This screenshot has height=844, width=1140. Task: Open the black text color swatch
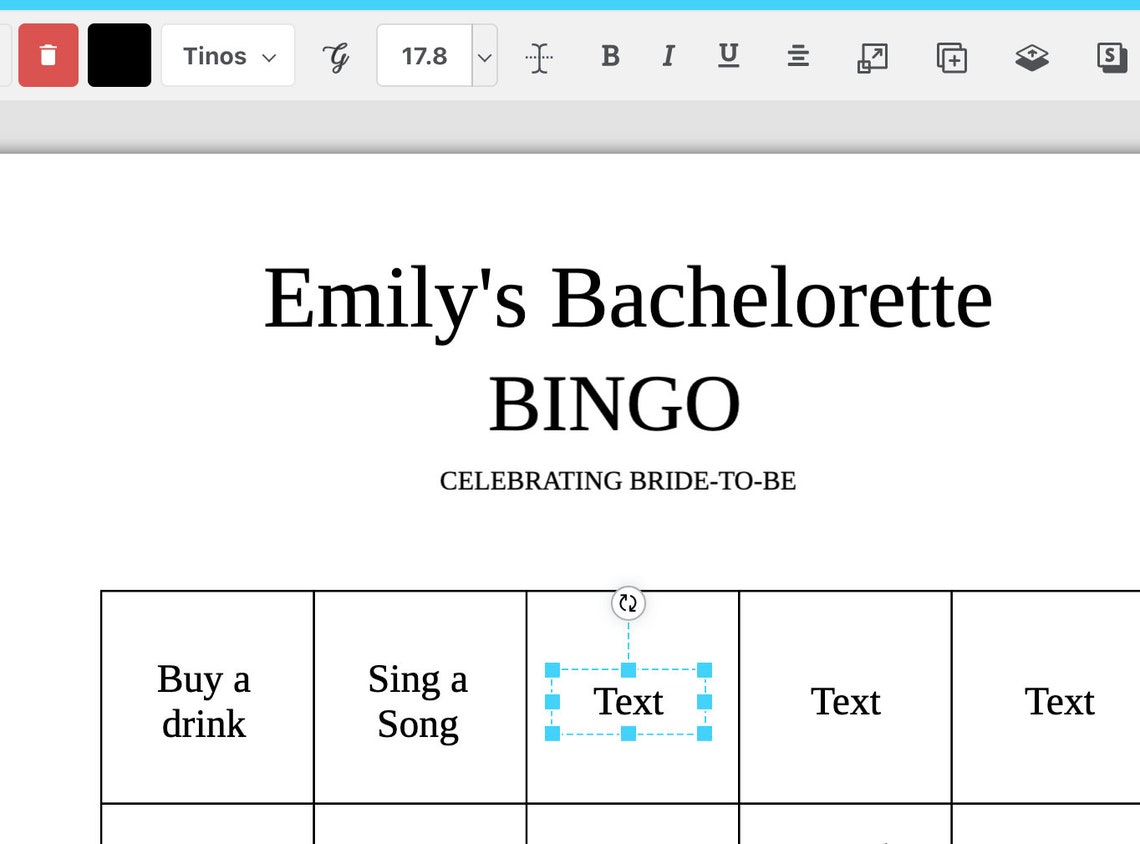(x=119, y=55)
